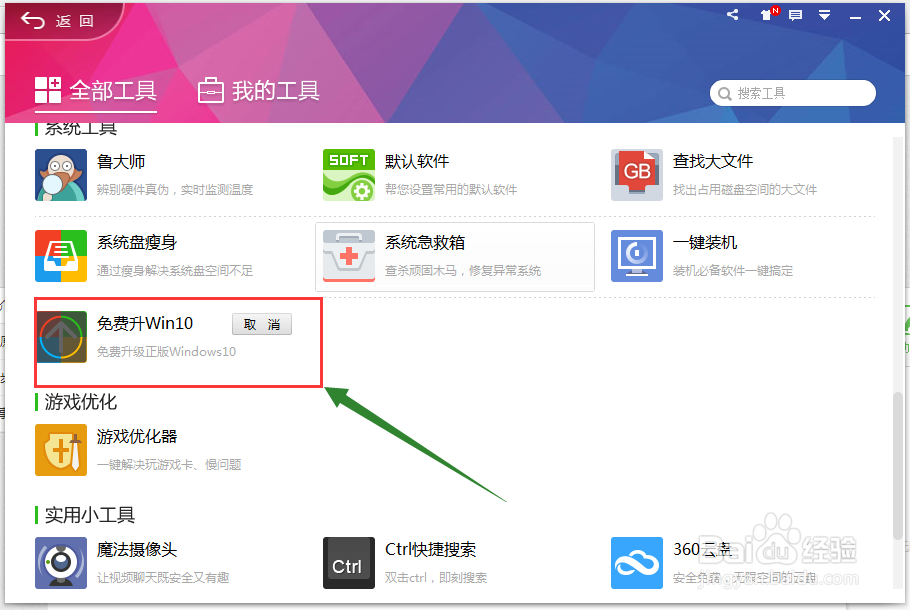Click the 搜索工具 search field
The image size is (910, 610).
(792, 93)
